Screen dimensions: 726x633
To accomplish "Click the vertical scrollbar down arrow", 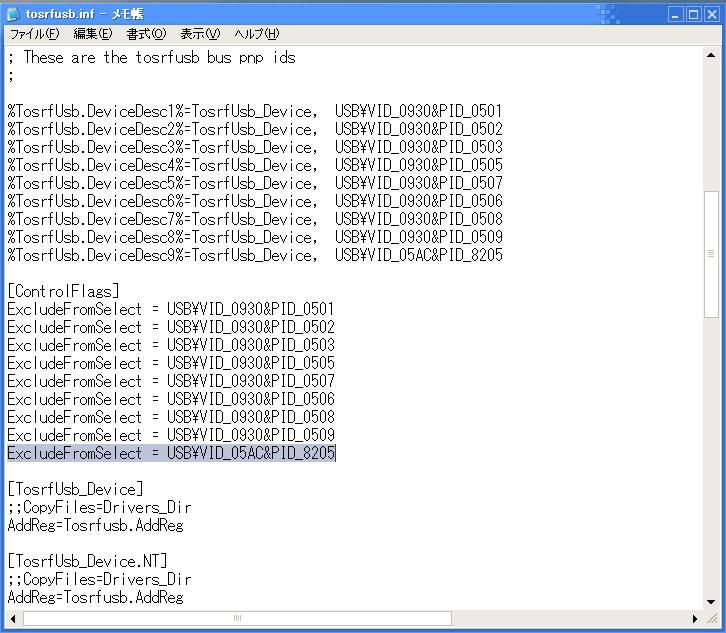I will (711, 600).
